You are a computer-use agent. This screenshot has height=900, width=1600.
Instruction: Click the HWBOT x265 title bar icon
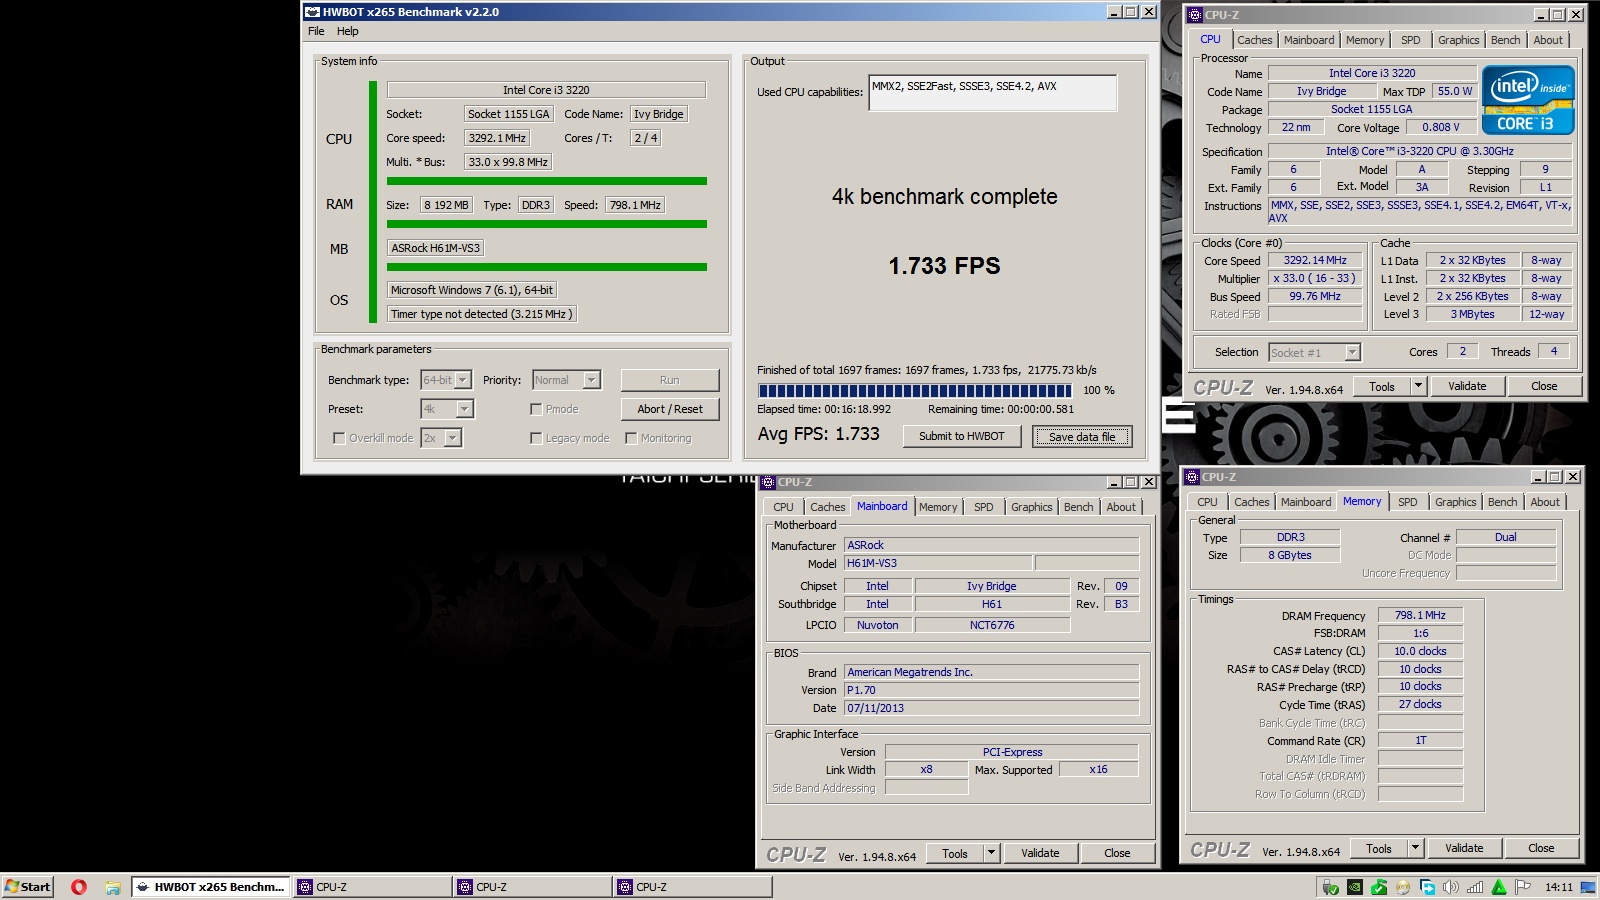(x=312, y=12)
